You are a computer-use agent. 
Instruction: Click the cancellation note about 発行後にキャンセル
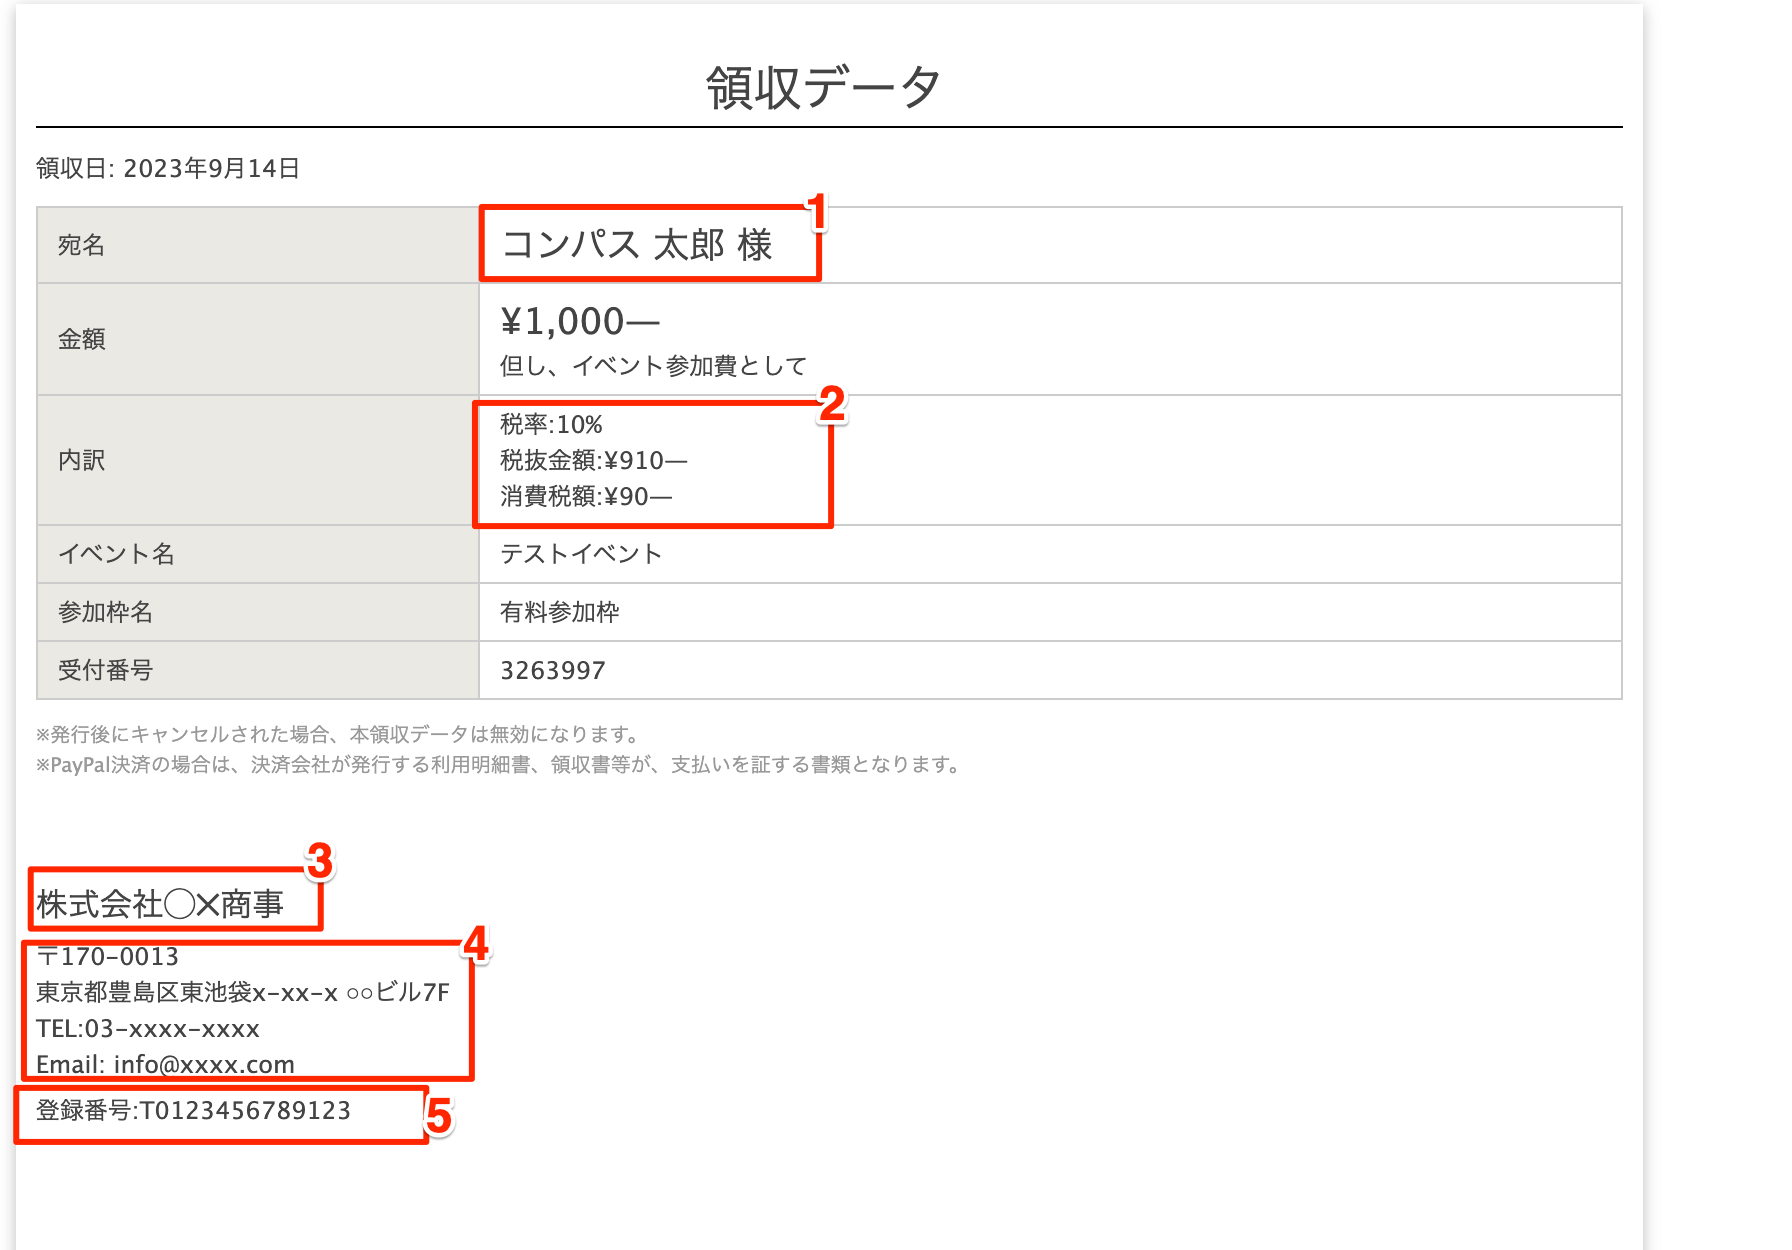coord(338,734)
